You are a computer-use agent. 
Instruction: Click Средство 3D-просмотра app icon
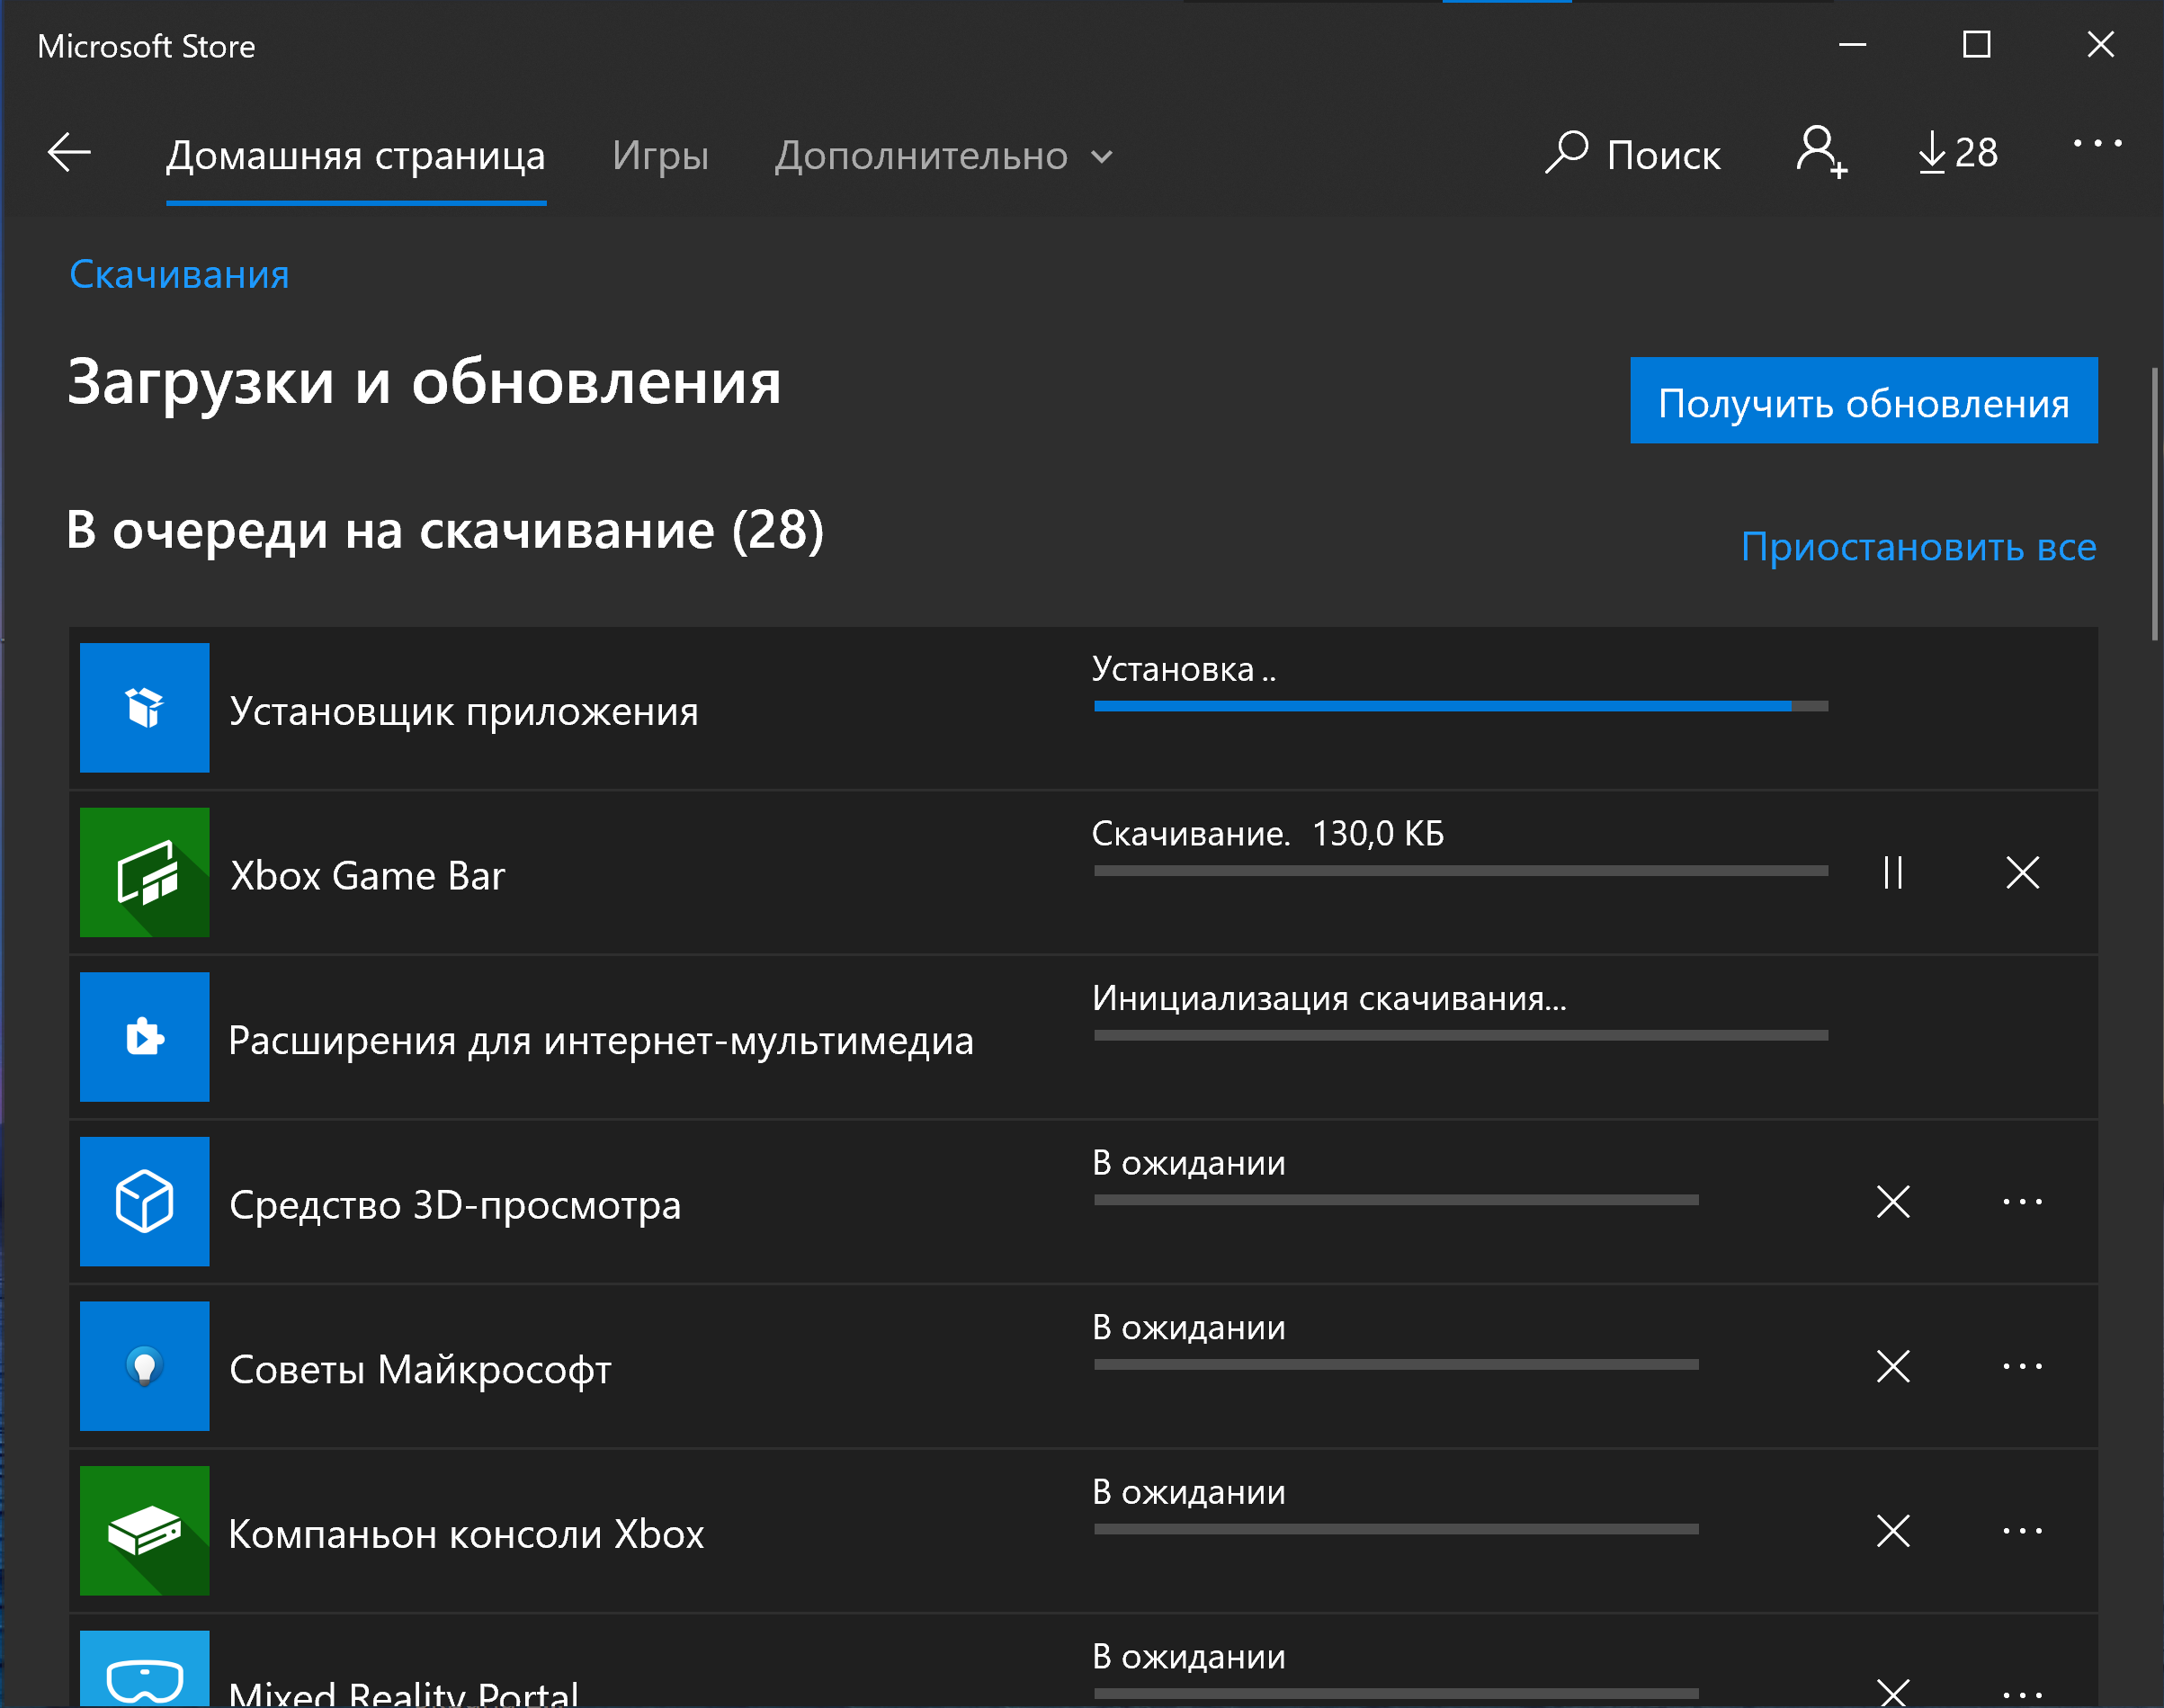[145, 1202]
